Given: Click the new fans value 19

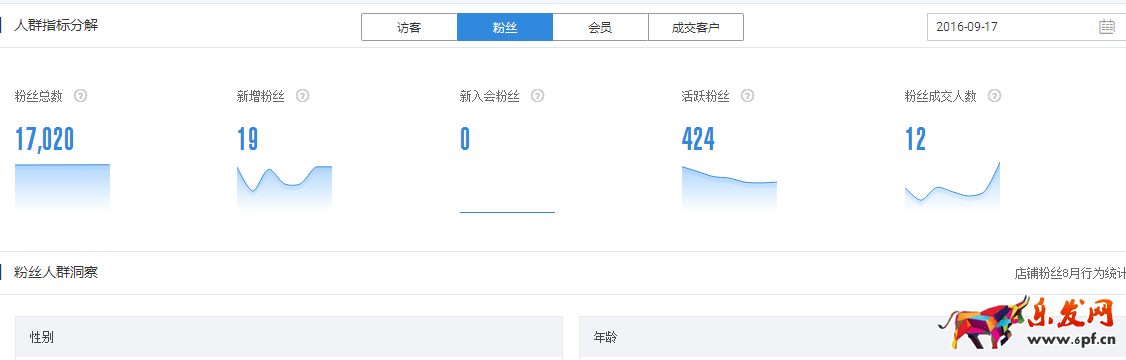Looking at the screenshot, I should point(248,139).
